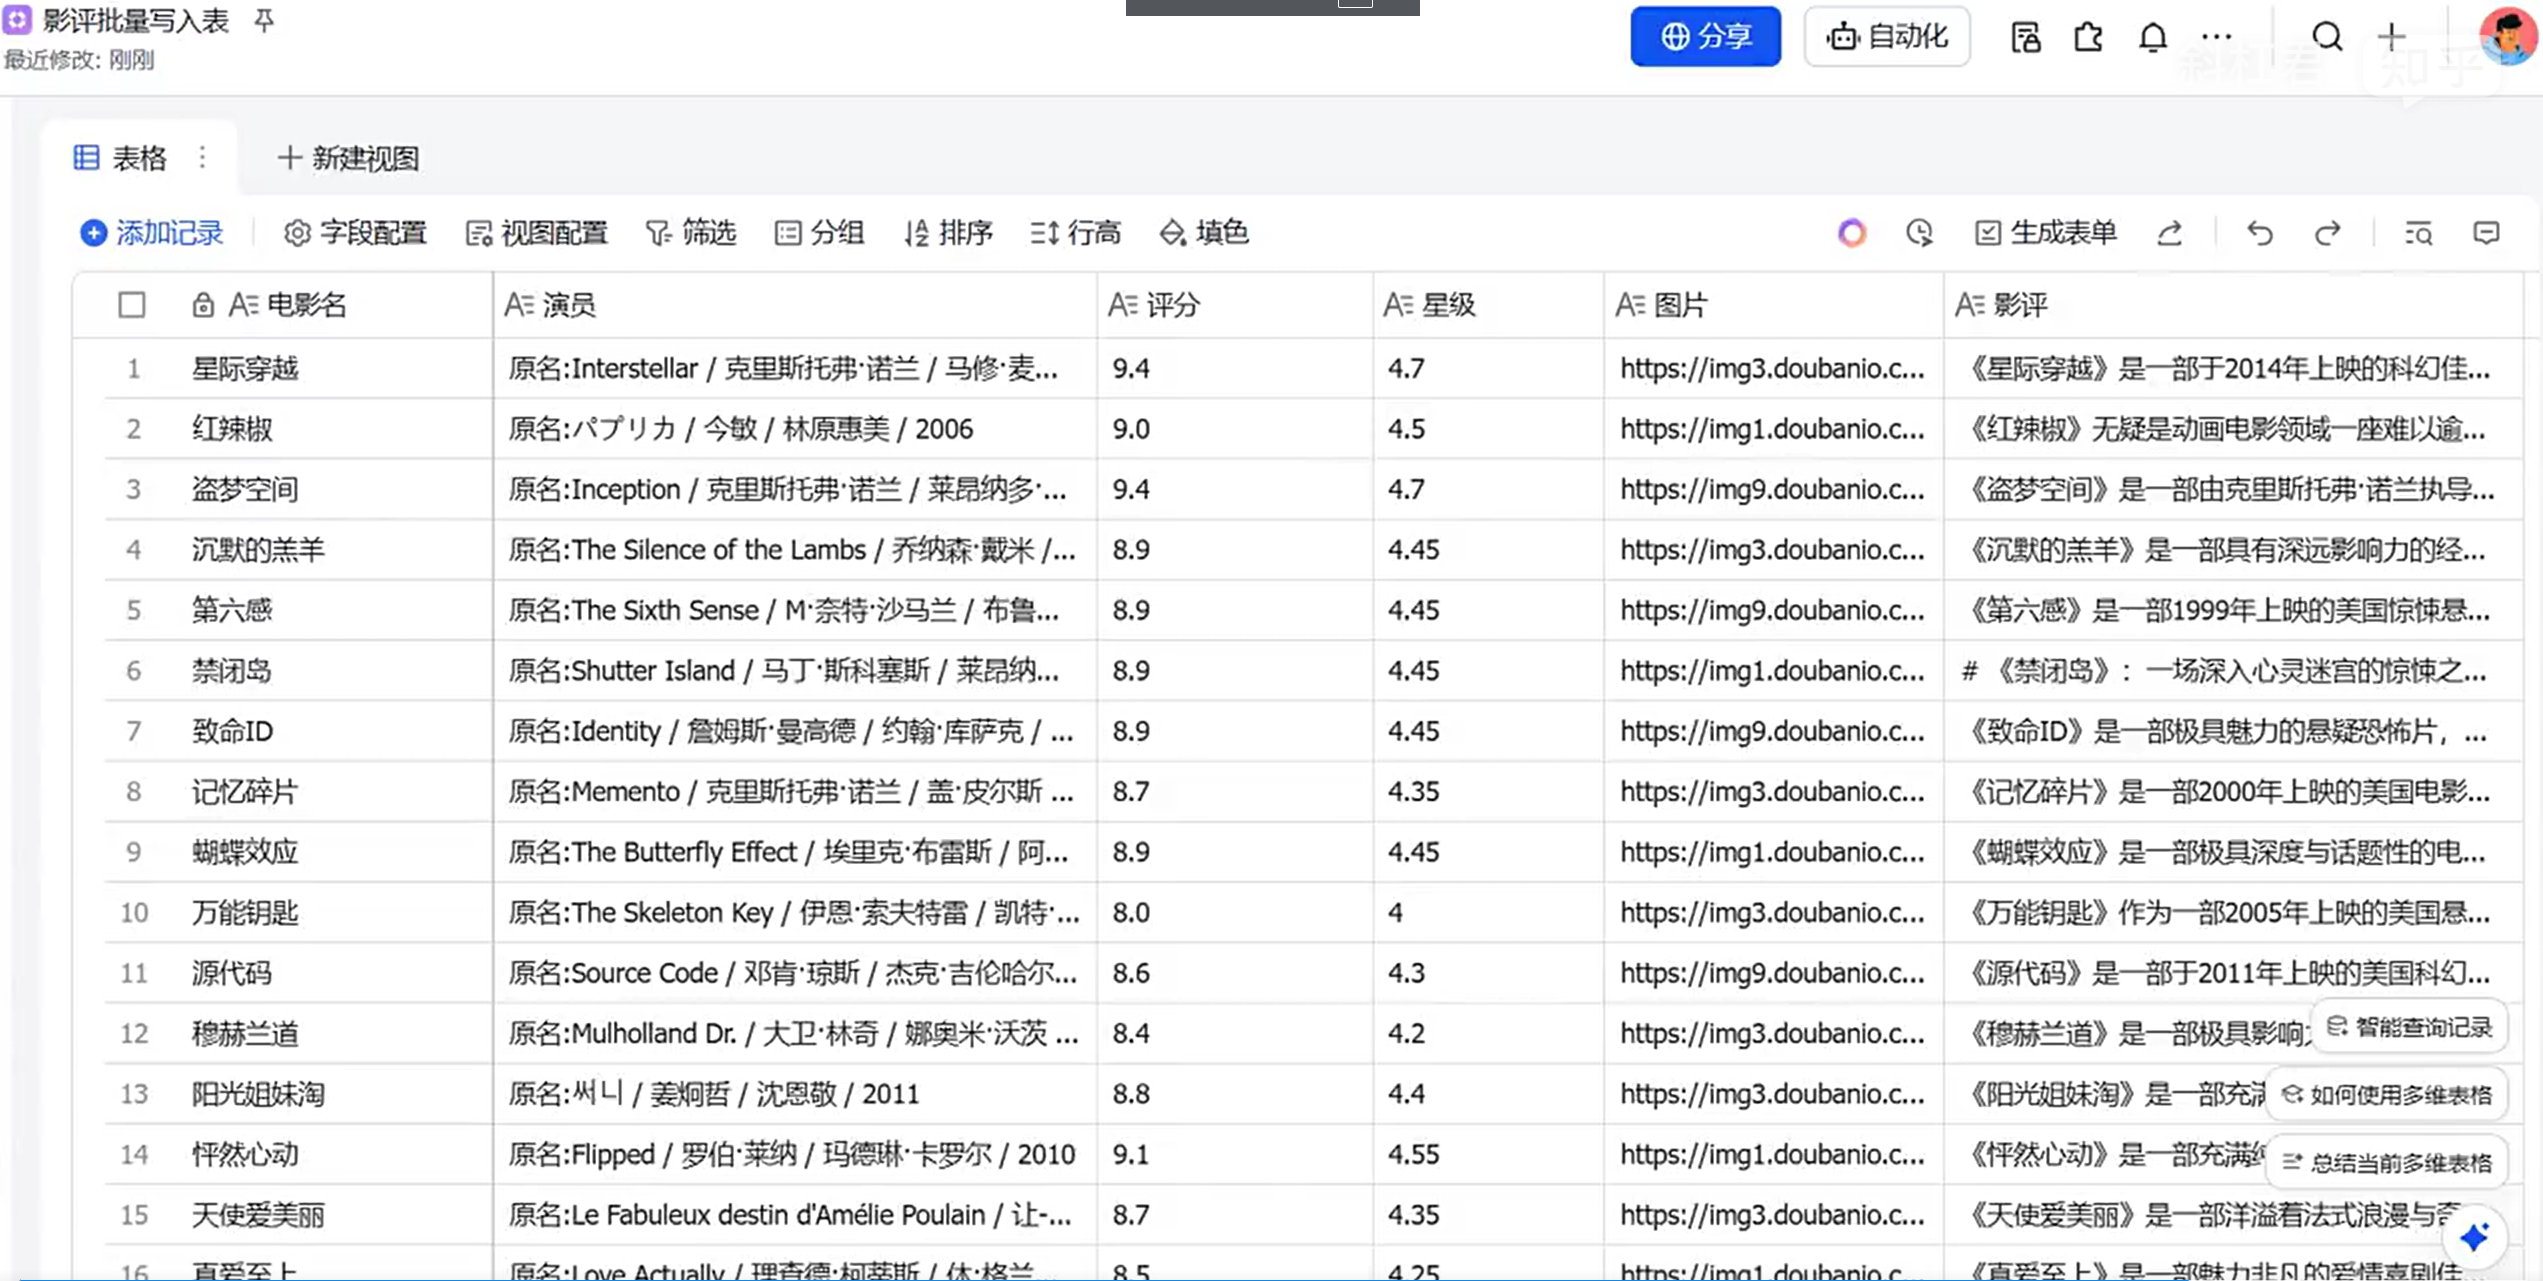Open the notifications bell
Screen dimensions: 2543x1281
[2152, 37]
